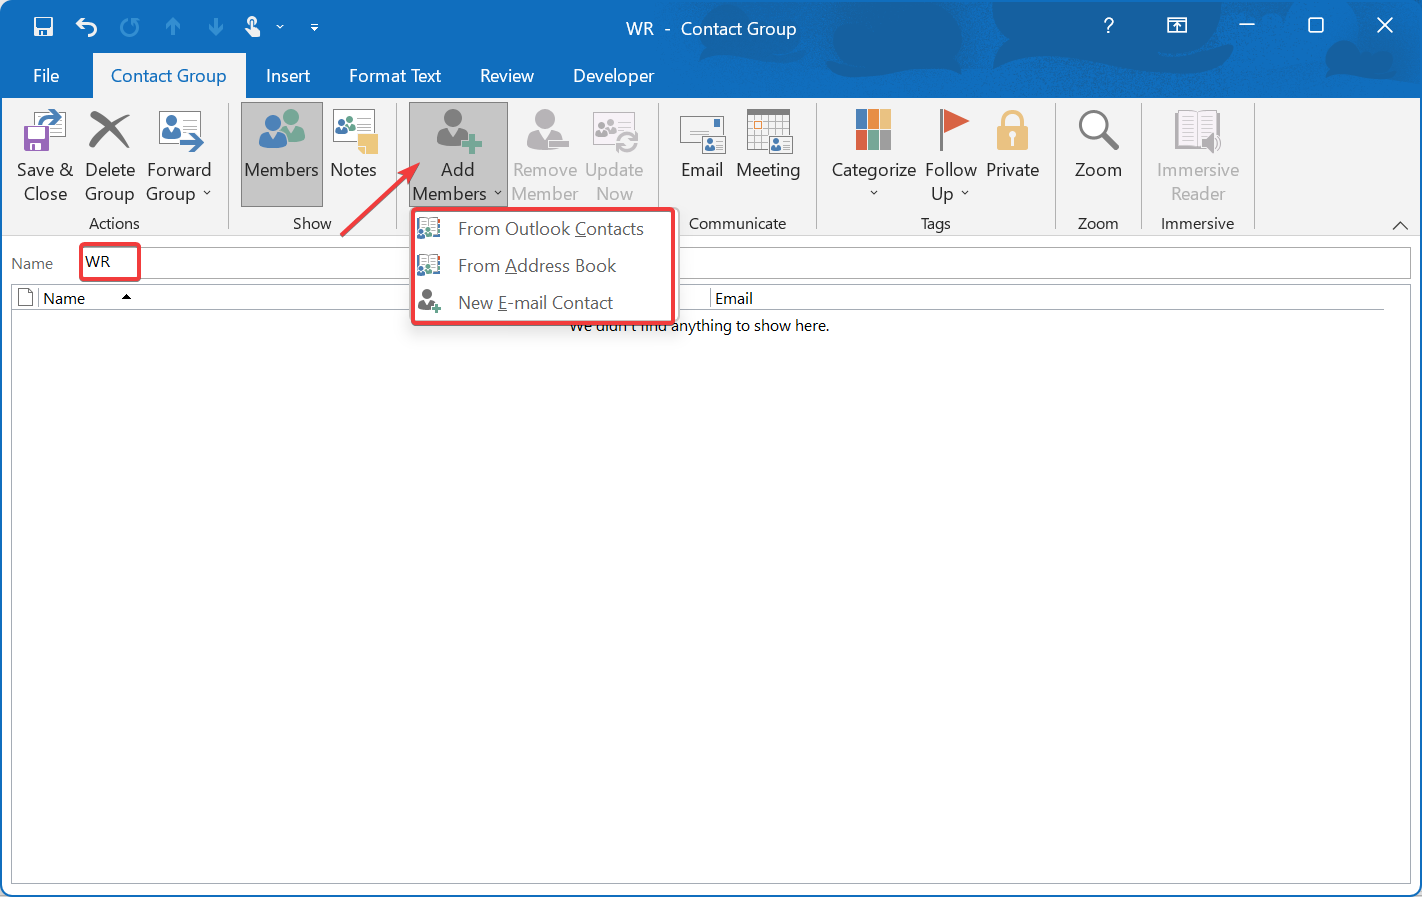Choose 'New E-mail Contact' option
This screenshot has width=1422, height=897.
coord(535,302)
